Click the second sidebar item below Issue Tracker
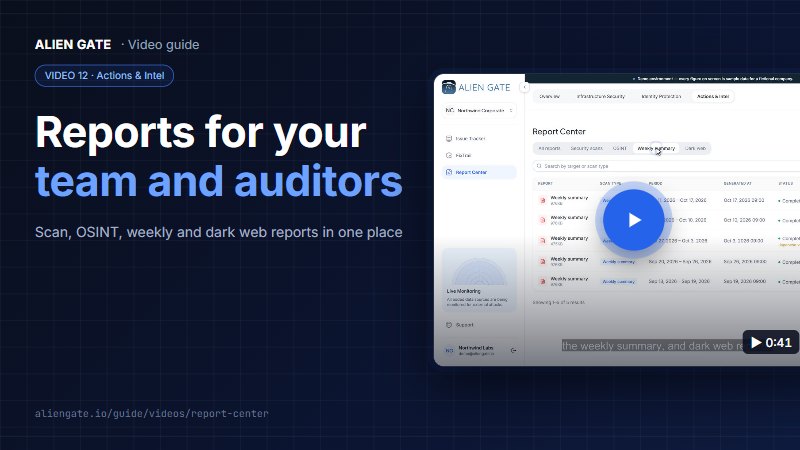The width and height of the screenshot is (800, 450). [479, 155]
